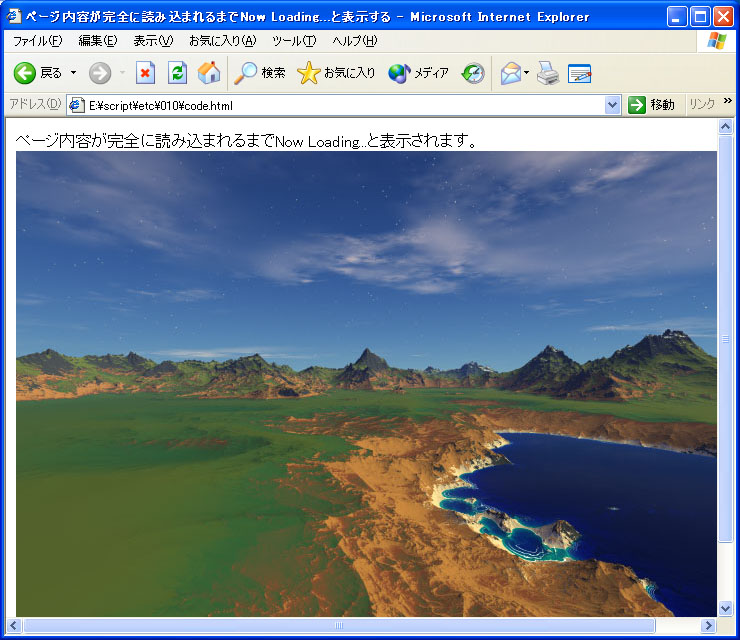Open the メディア media pane

pos(418,73)
